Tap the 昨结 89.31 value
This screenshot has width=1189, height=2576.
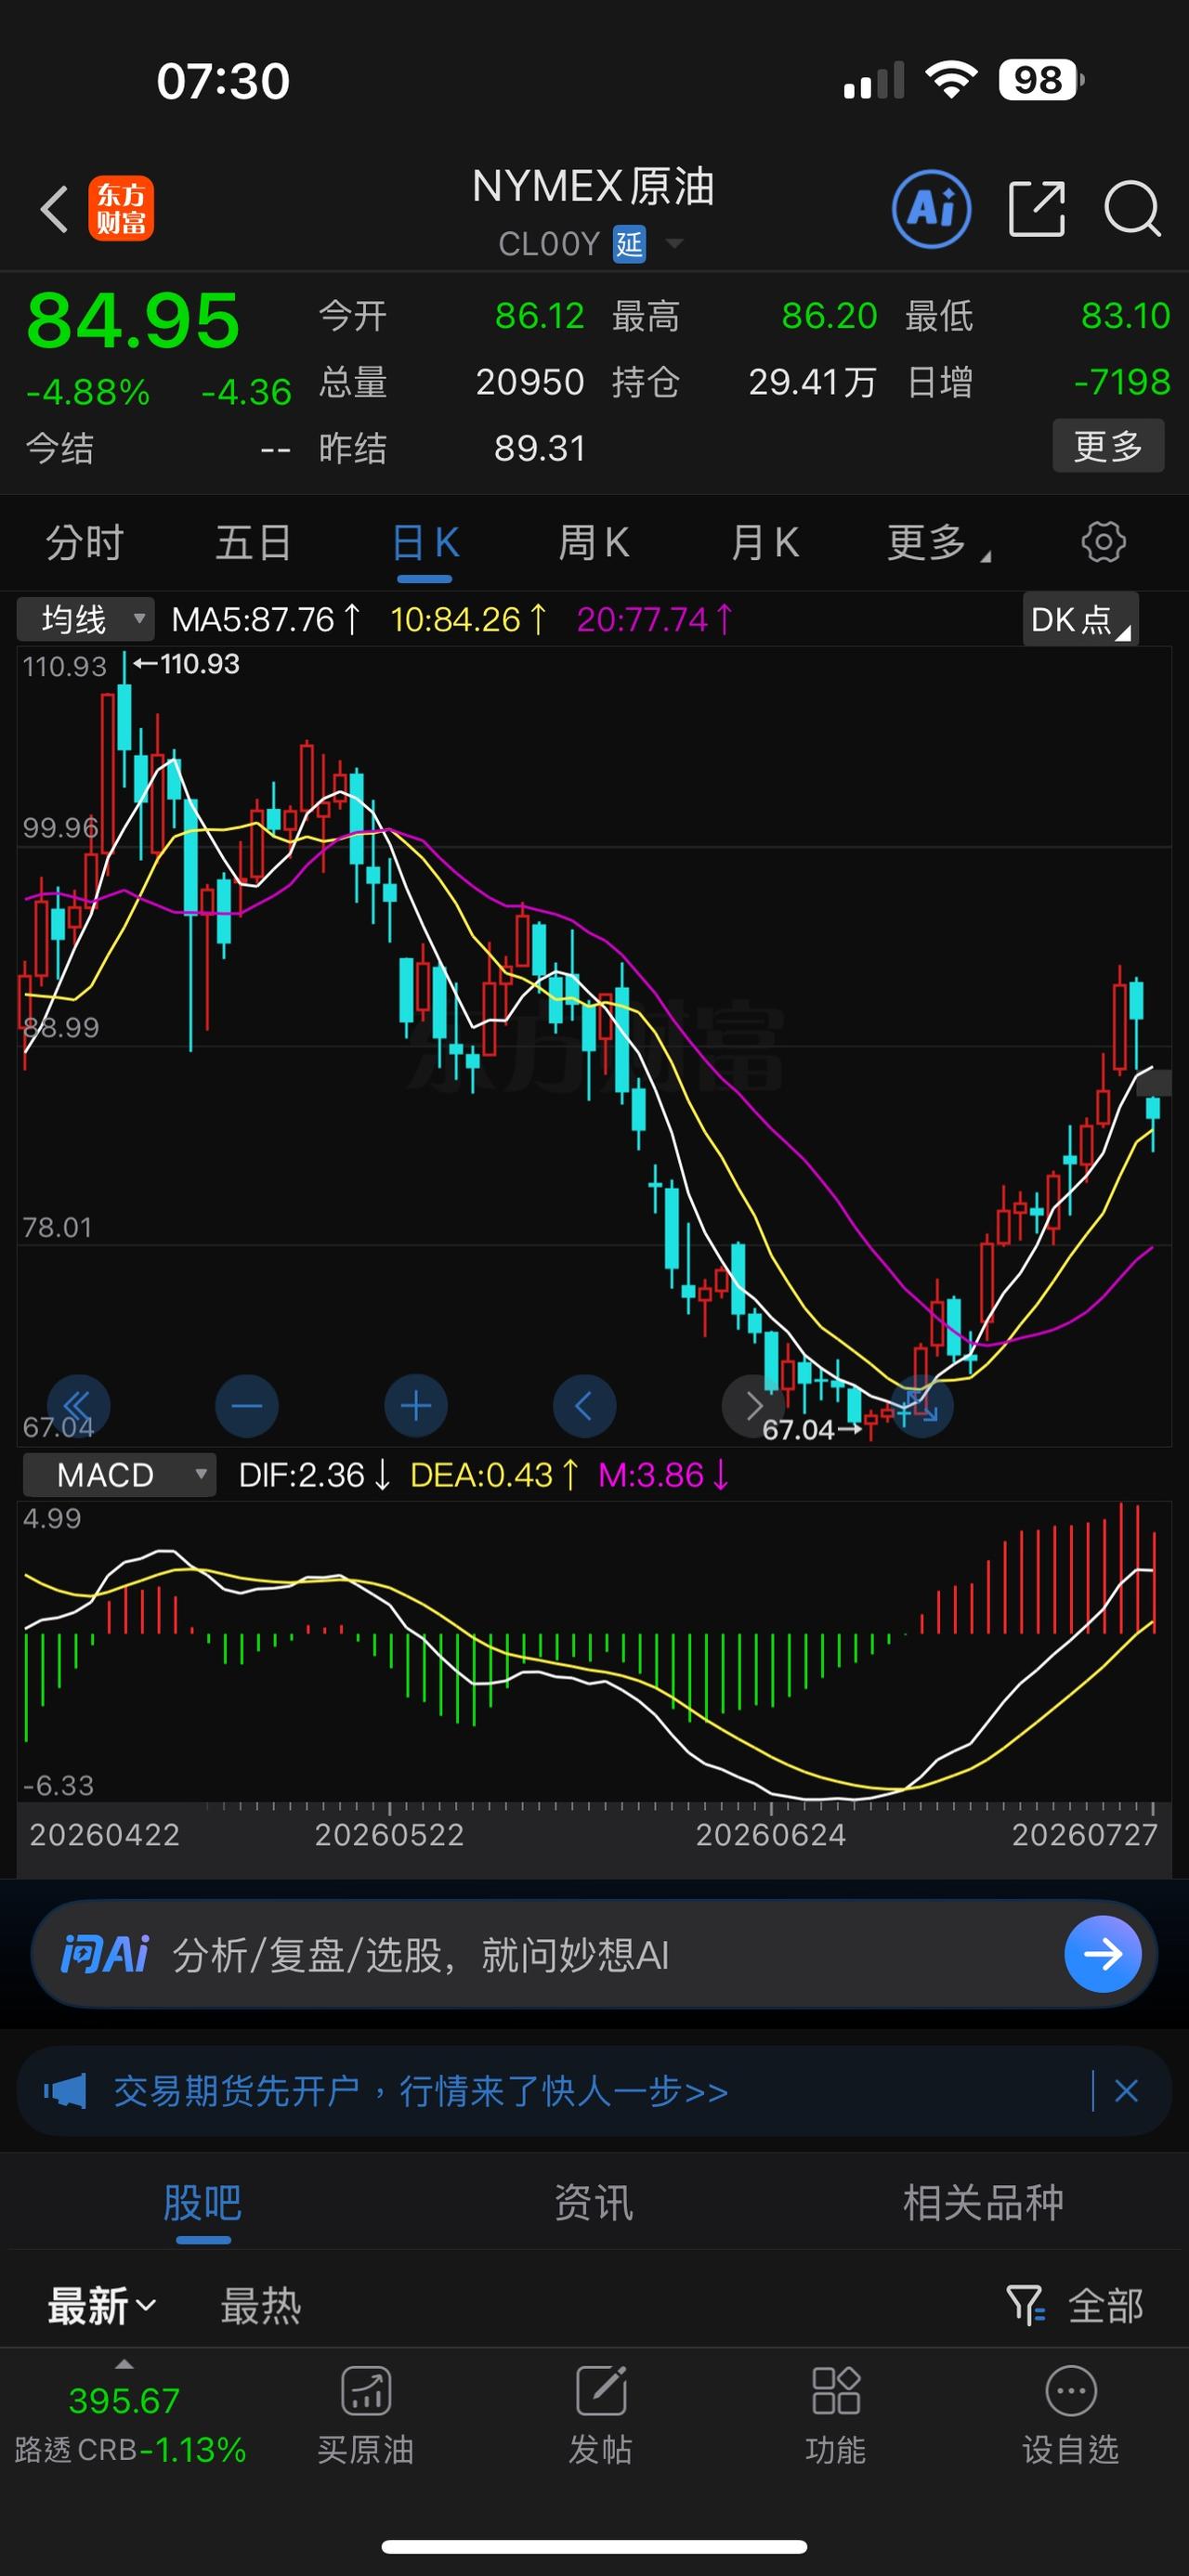click(540, 448)
